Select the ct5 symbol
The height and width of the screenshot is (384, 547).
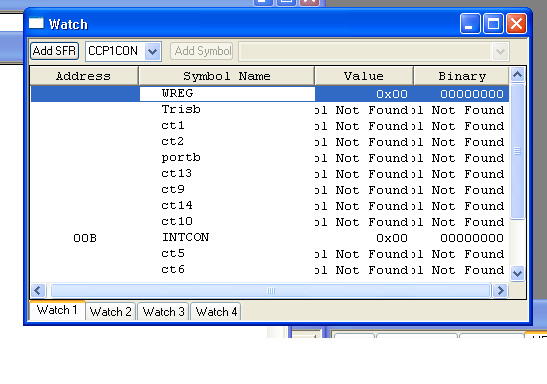pos(173,254)
